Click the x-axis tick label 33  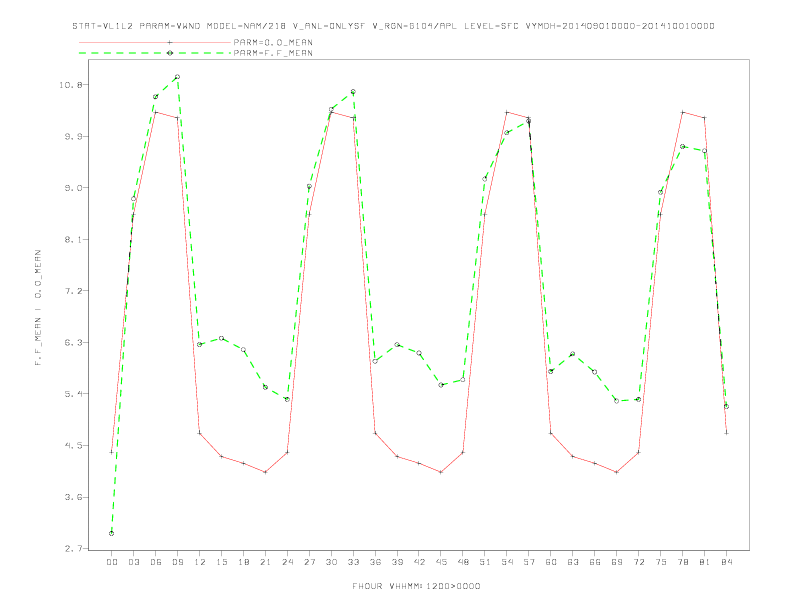pyautogui.click(x=353, y=562)
